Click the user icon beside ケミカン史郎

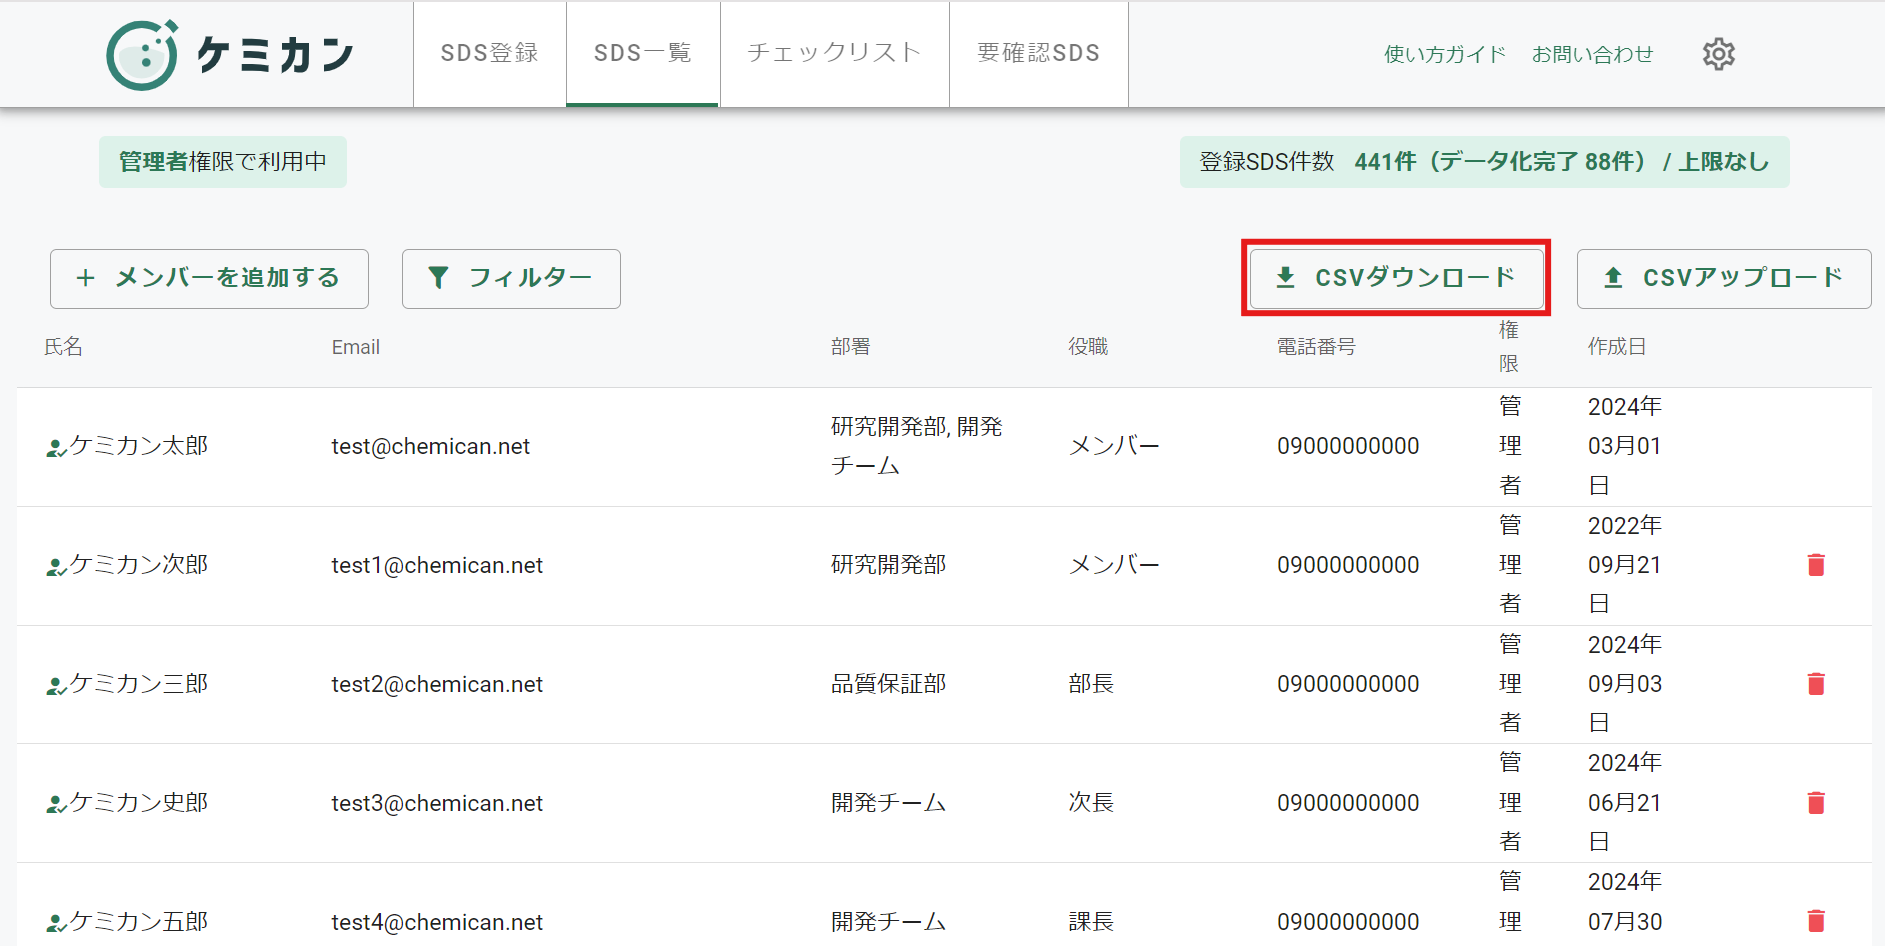point(56,805)
